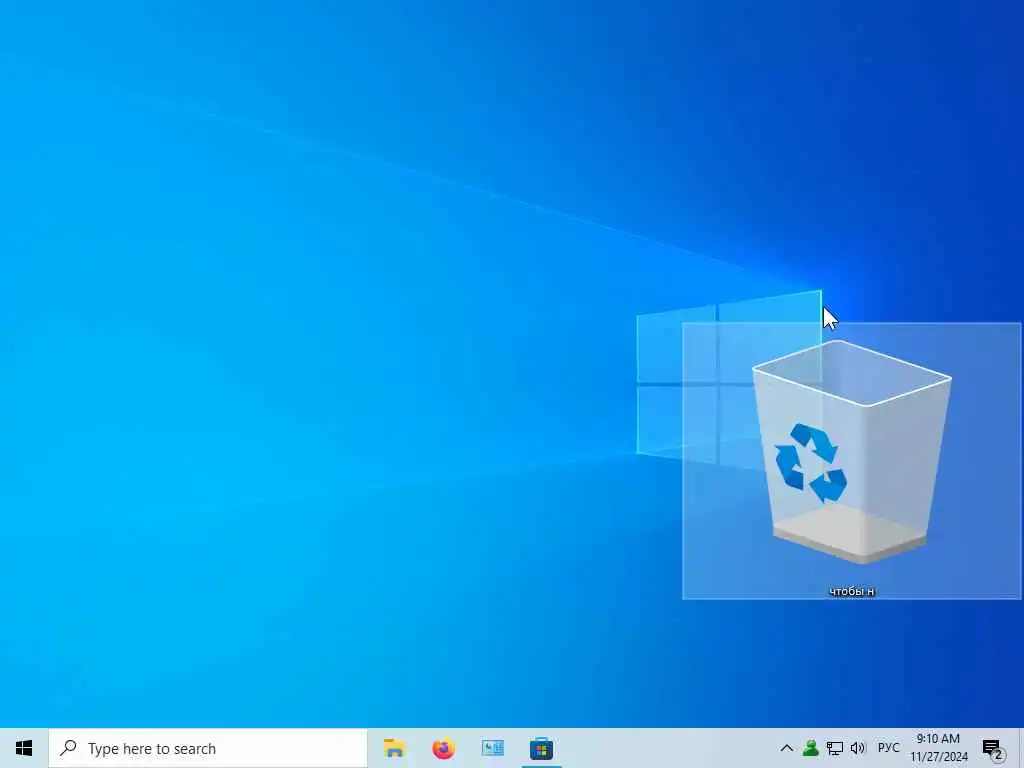The width and height of the screenshot is (1024, 768).
Task: Open the Action Center notifications icon
Action: (x=993, y=749)
